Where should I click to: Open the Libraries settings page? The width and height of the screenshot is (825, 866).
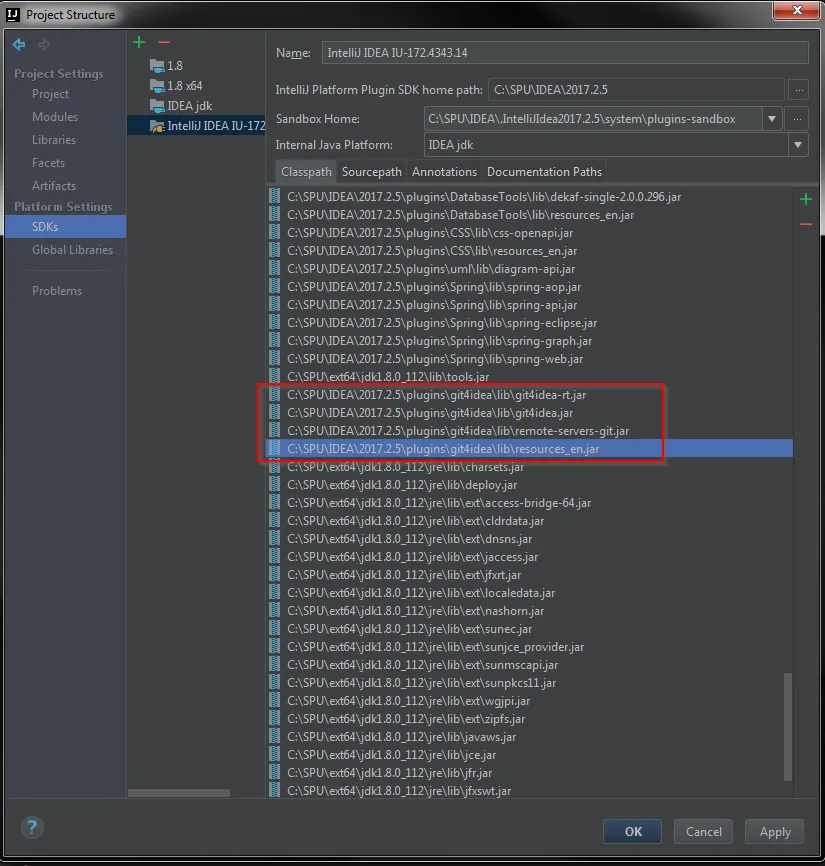pos(54,140)
